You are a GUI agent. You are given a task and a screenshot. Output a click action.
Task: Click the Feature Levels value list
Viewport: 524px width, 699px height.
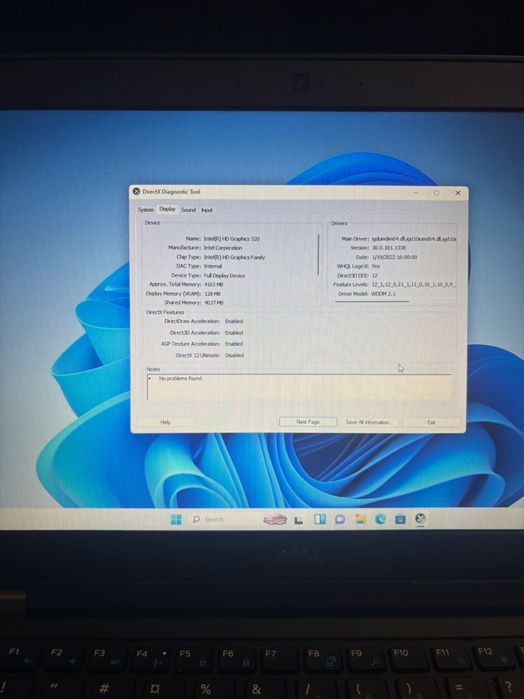point(413,284)
